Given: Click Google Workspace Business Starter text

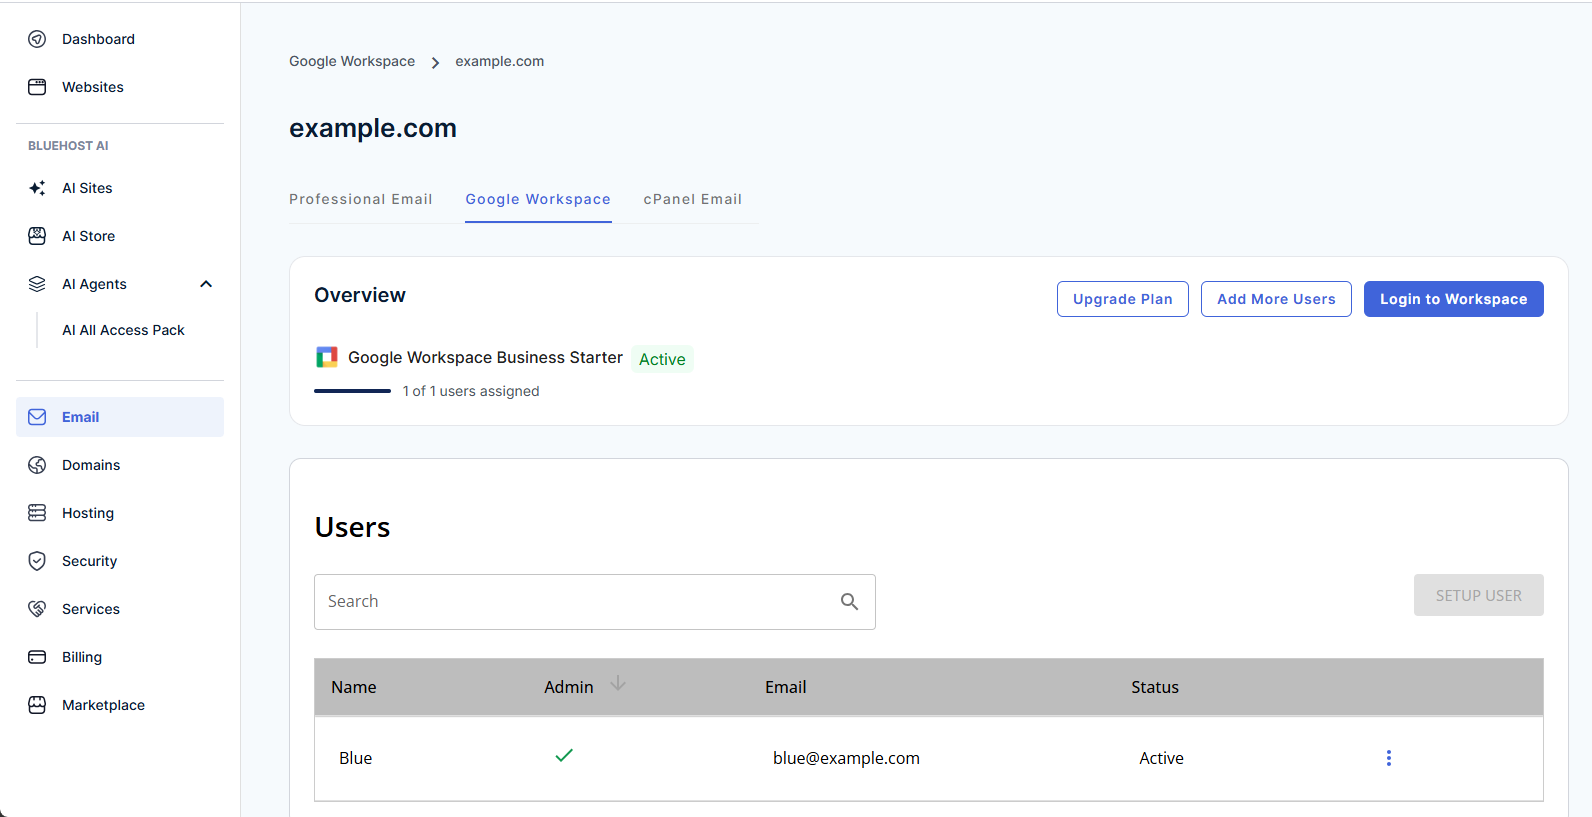Looking at the screenshot, I should click(485, 357).
